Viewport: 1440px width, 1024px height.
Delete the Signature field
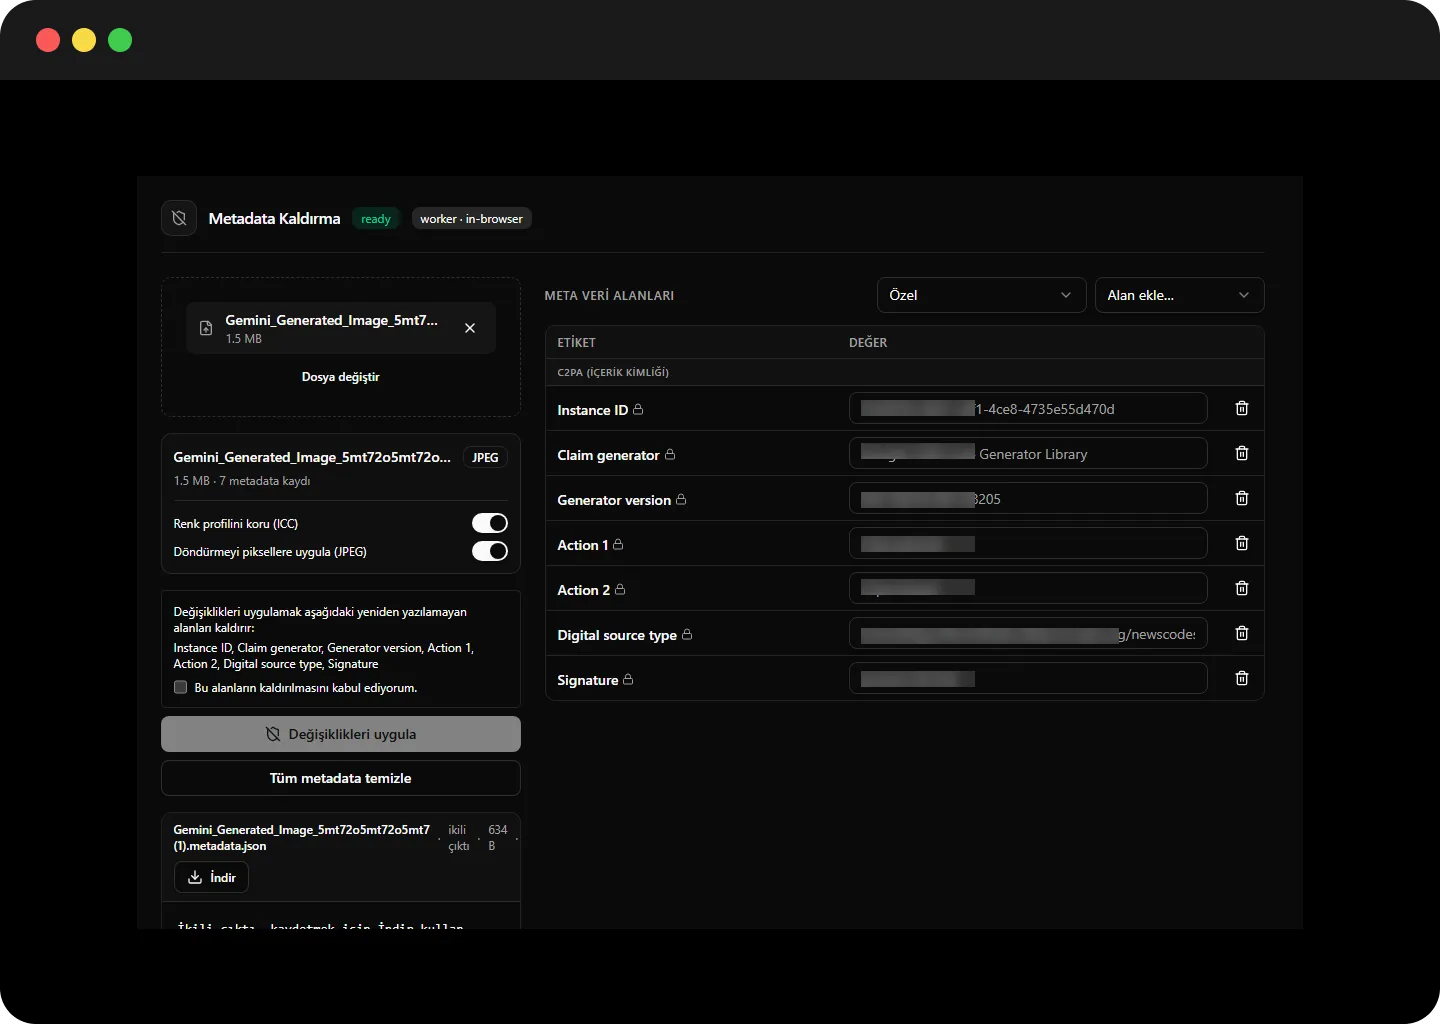click(1242, 678)
